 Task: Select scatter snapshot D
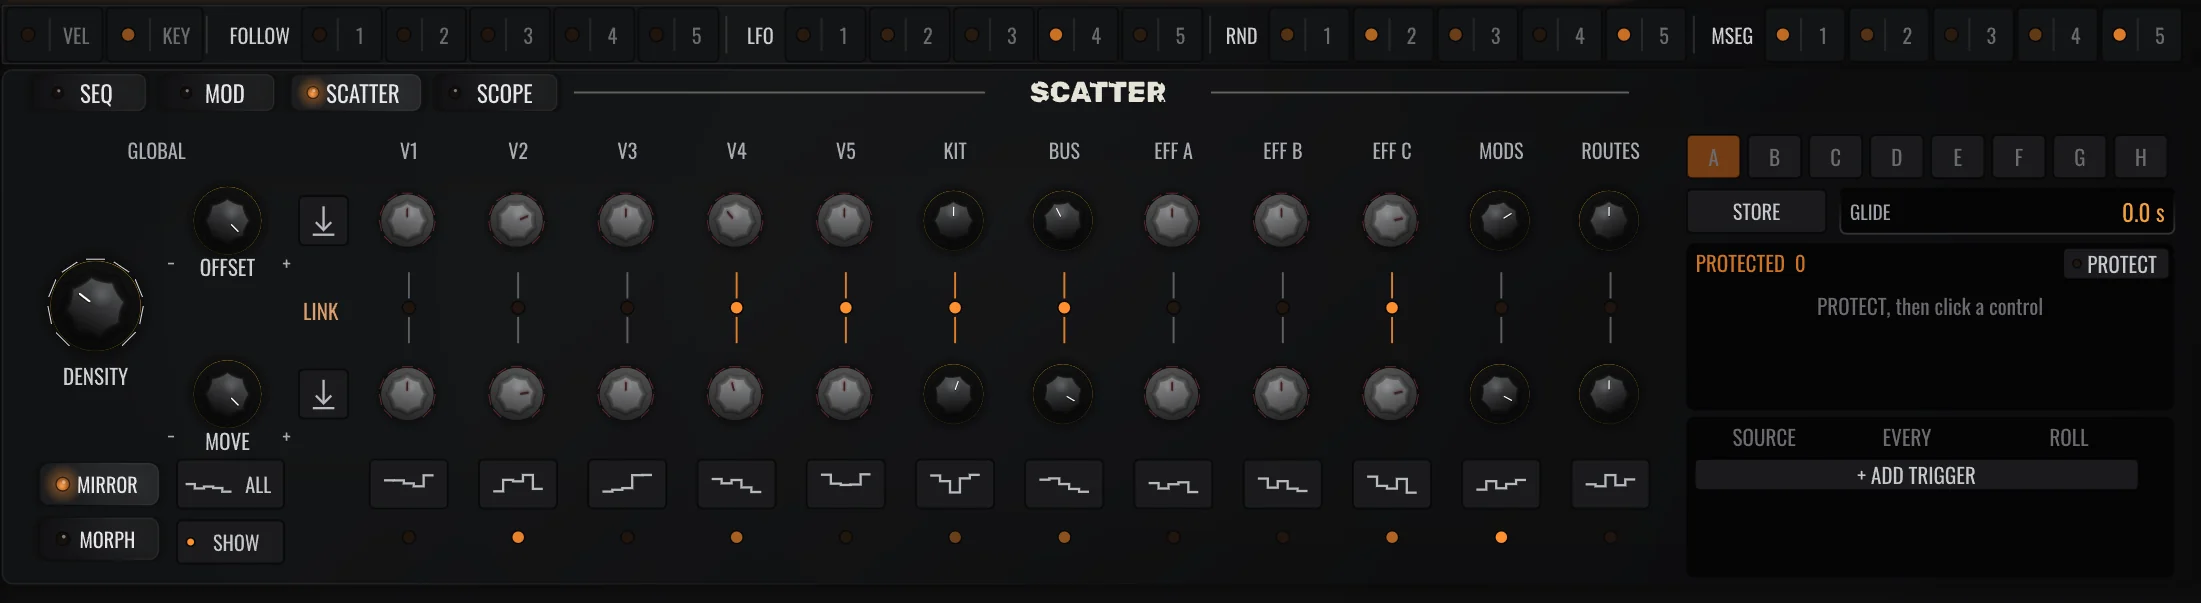tap(1896, 157)
